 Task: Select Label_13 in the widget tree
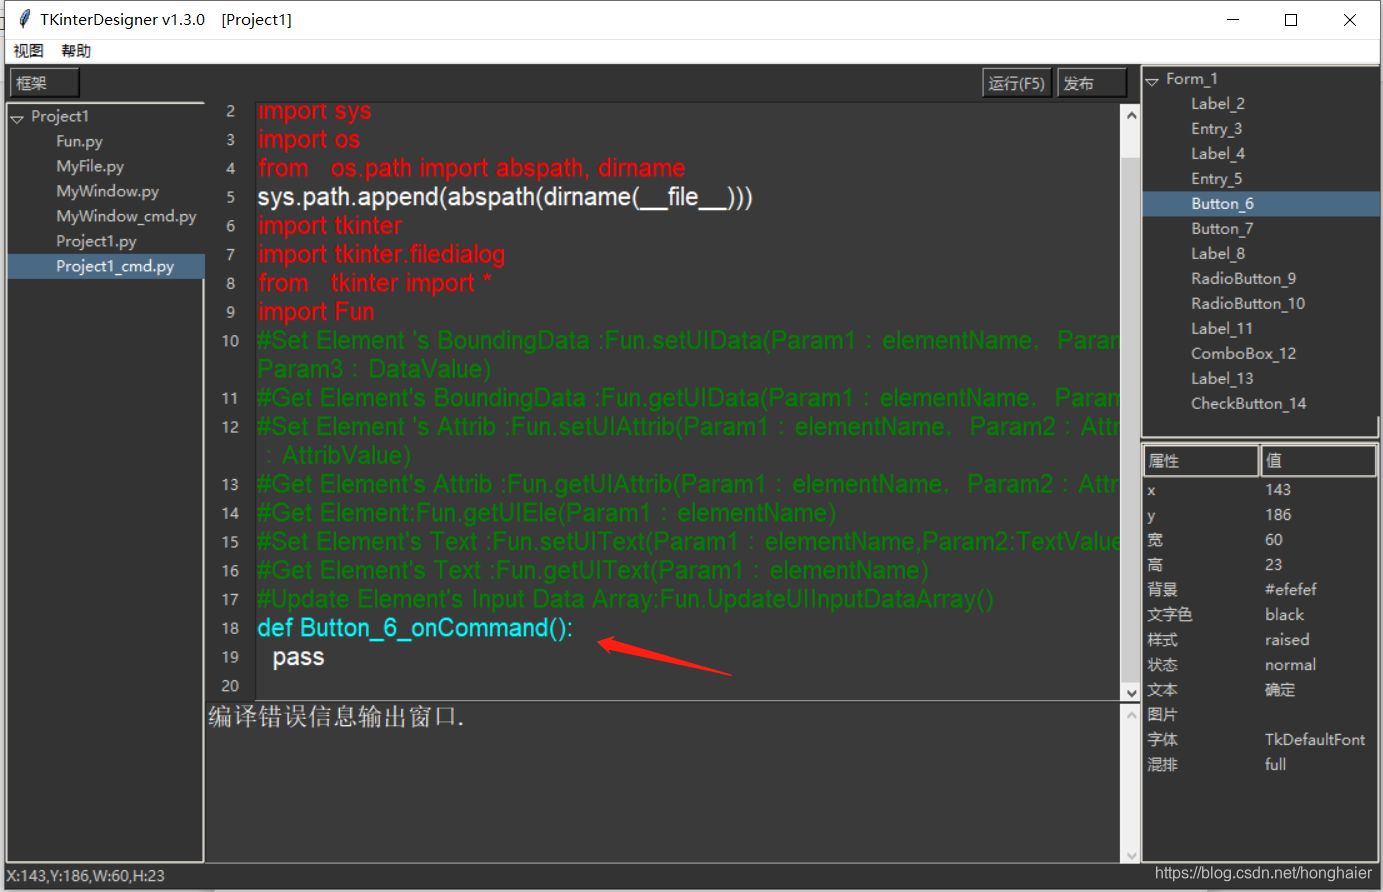click(x=1222, y=378)
